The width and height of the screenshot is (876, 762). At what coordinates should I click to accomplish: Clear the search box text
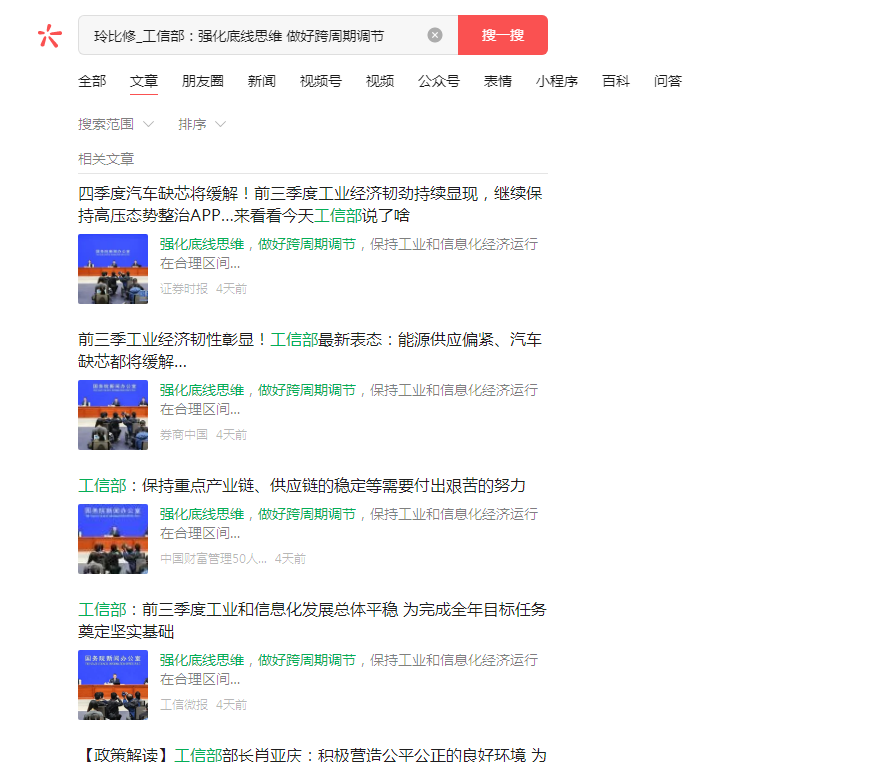tap(435, 35)
